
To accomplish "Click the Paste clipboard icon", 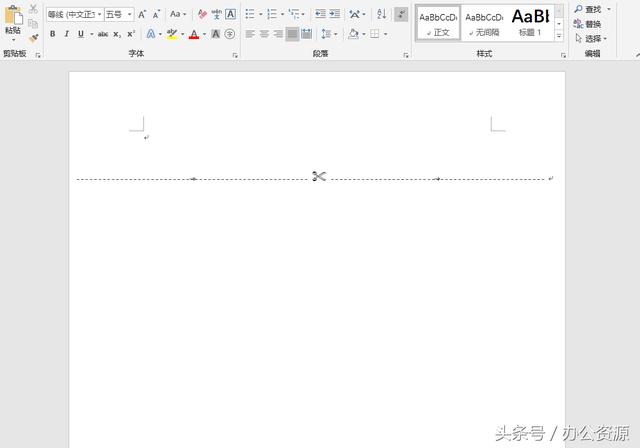I will coord(13,15).
